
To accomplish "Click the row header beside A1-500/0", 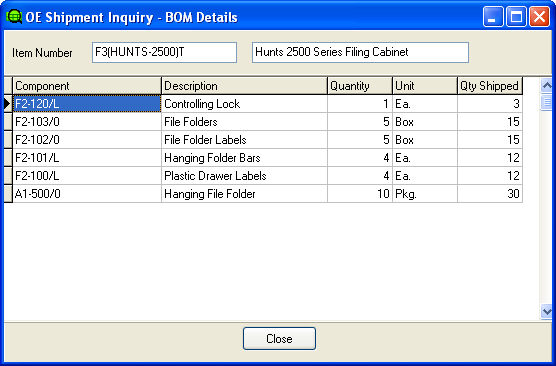I will [8, 194].
